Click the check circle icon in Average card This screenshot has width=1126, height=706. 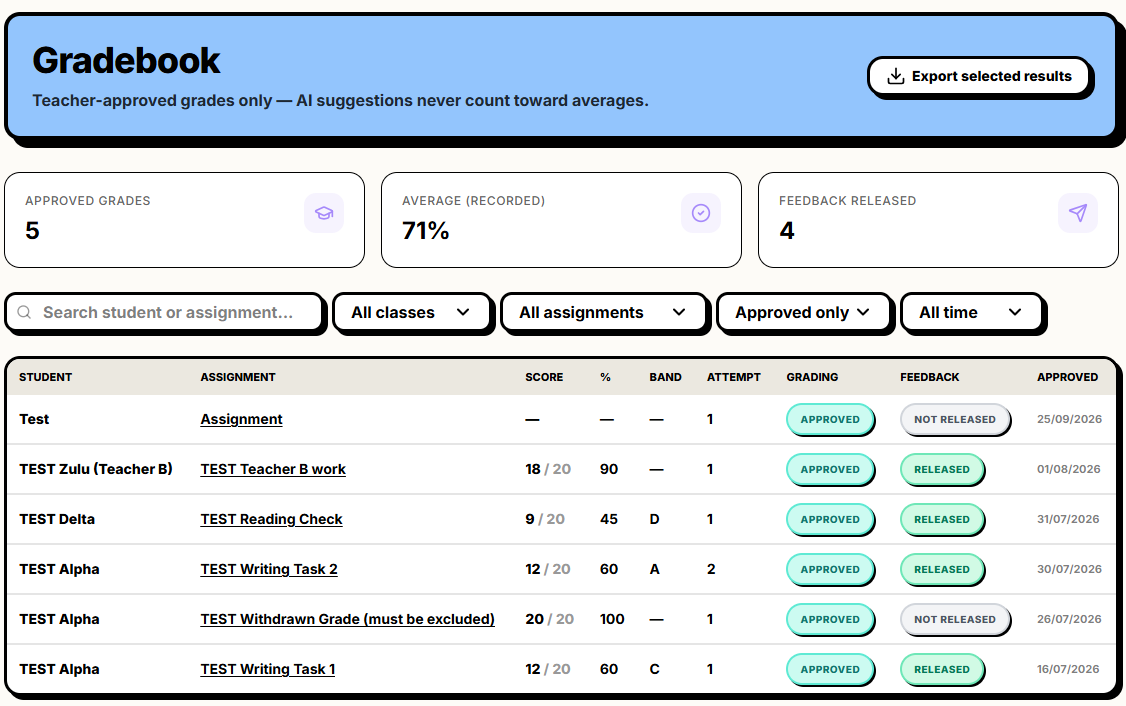point(701,213)
